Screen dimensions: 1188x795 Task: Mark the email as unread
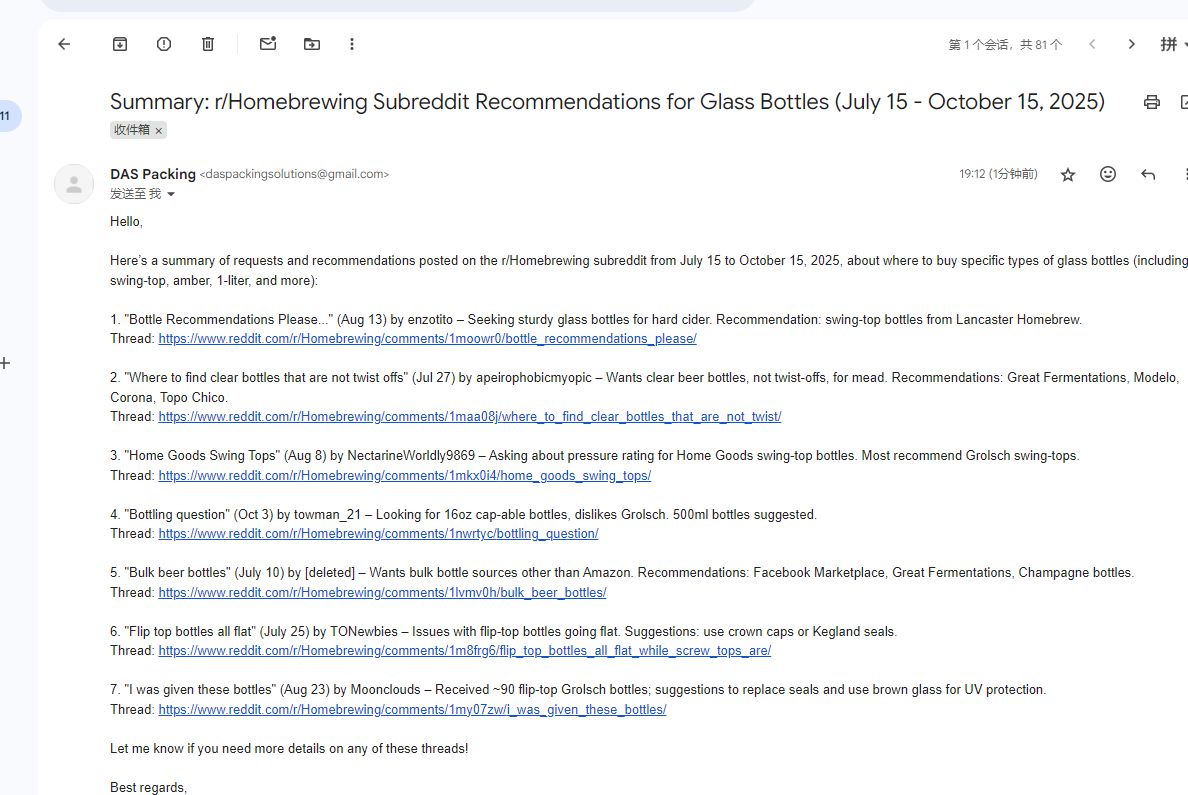click(x=268, y=44)
